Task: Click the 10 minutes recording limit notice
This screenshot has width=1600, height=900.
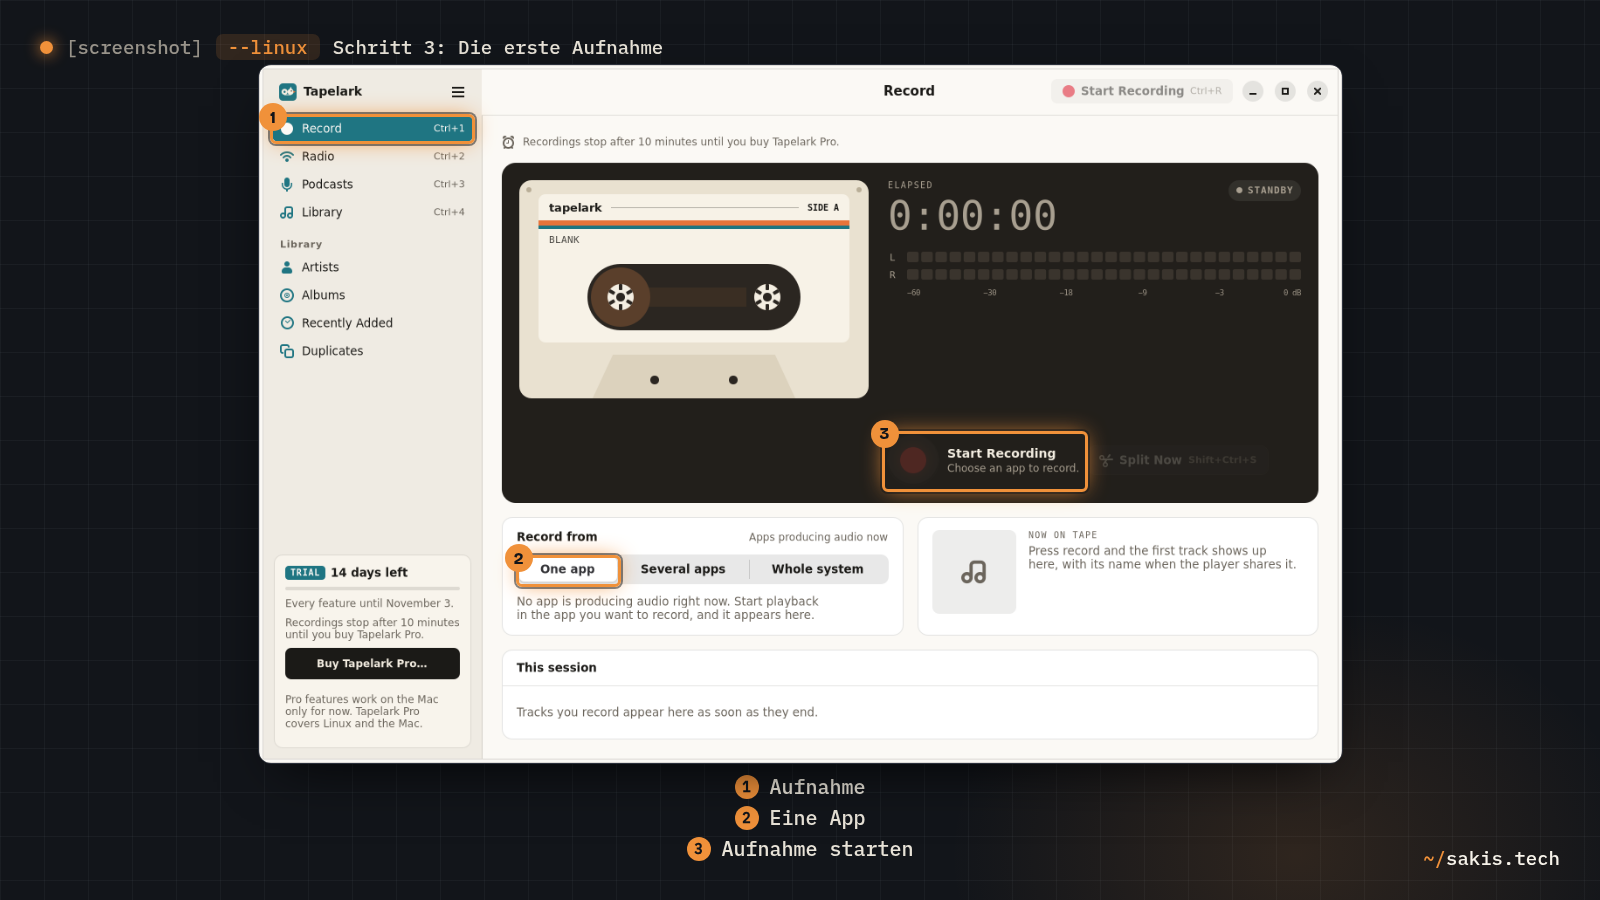Action: (680, 142)
